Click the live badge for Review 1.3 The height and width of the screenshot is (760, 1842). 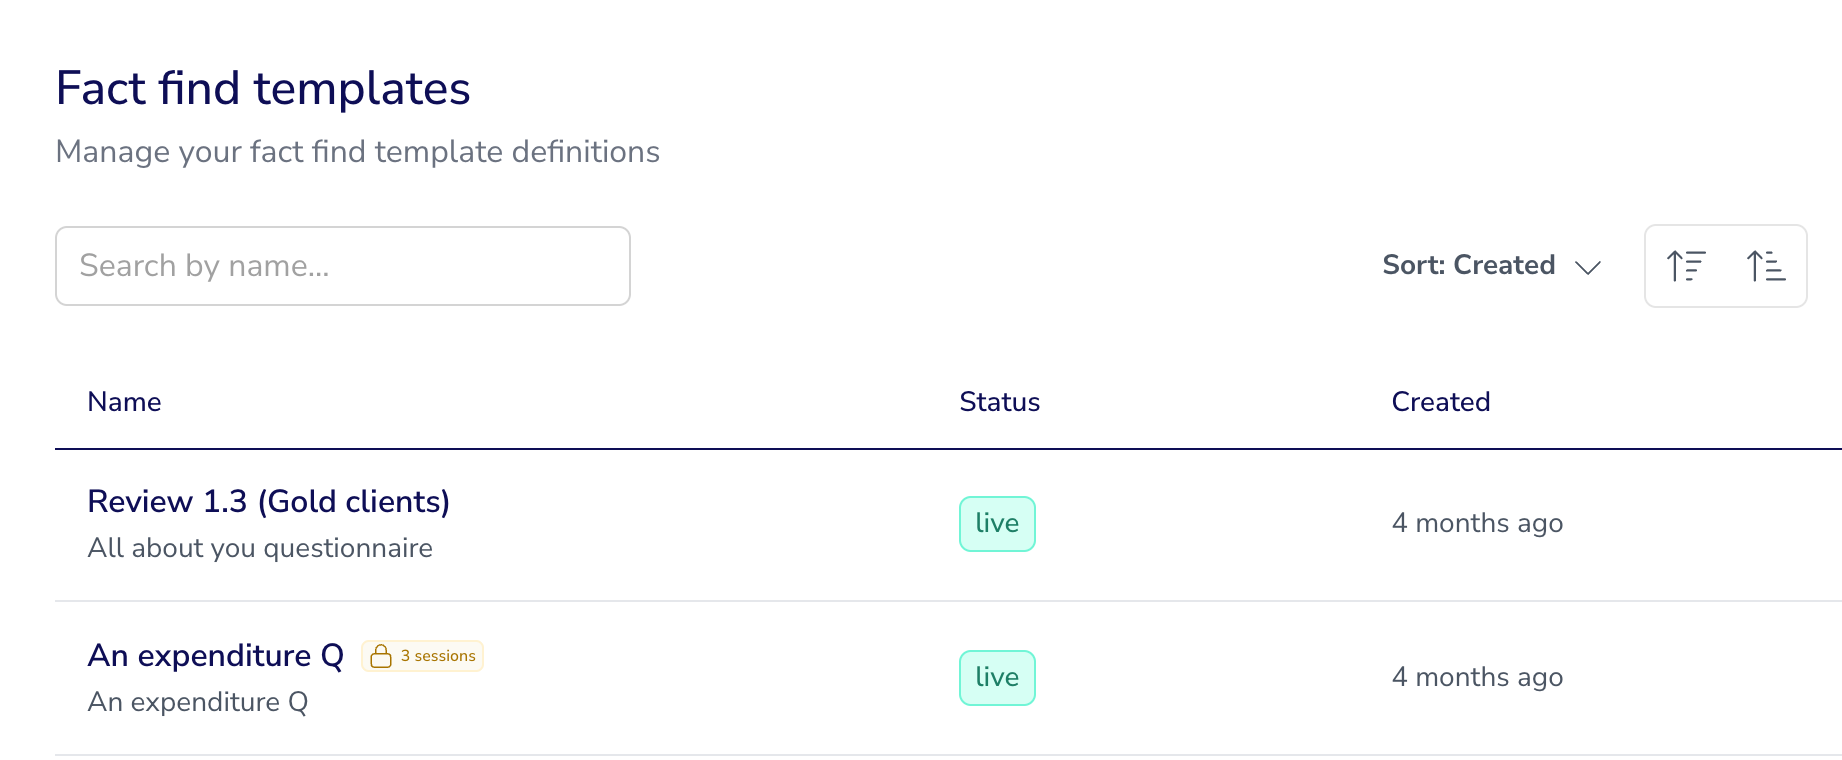click(997, 524)
